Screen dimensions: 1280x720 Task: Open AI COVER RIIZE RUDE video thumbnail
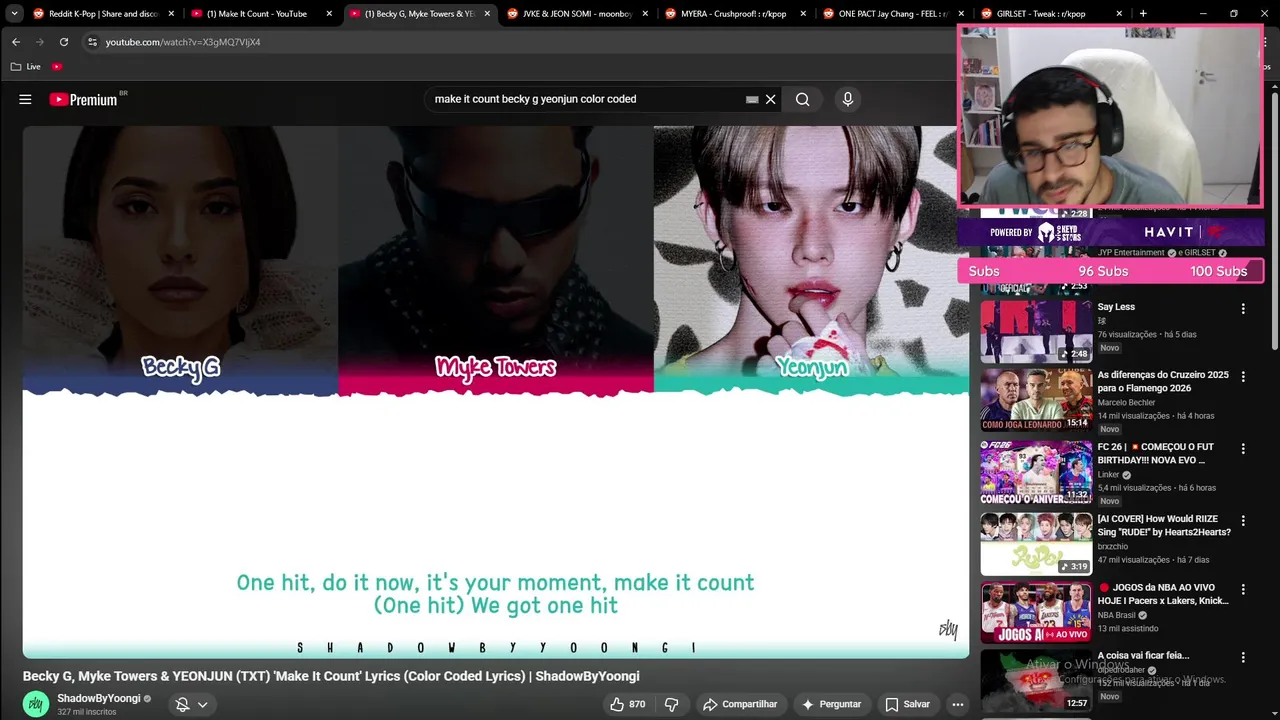pyautogui.click(x=1036, y=543)
